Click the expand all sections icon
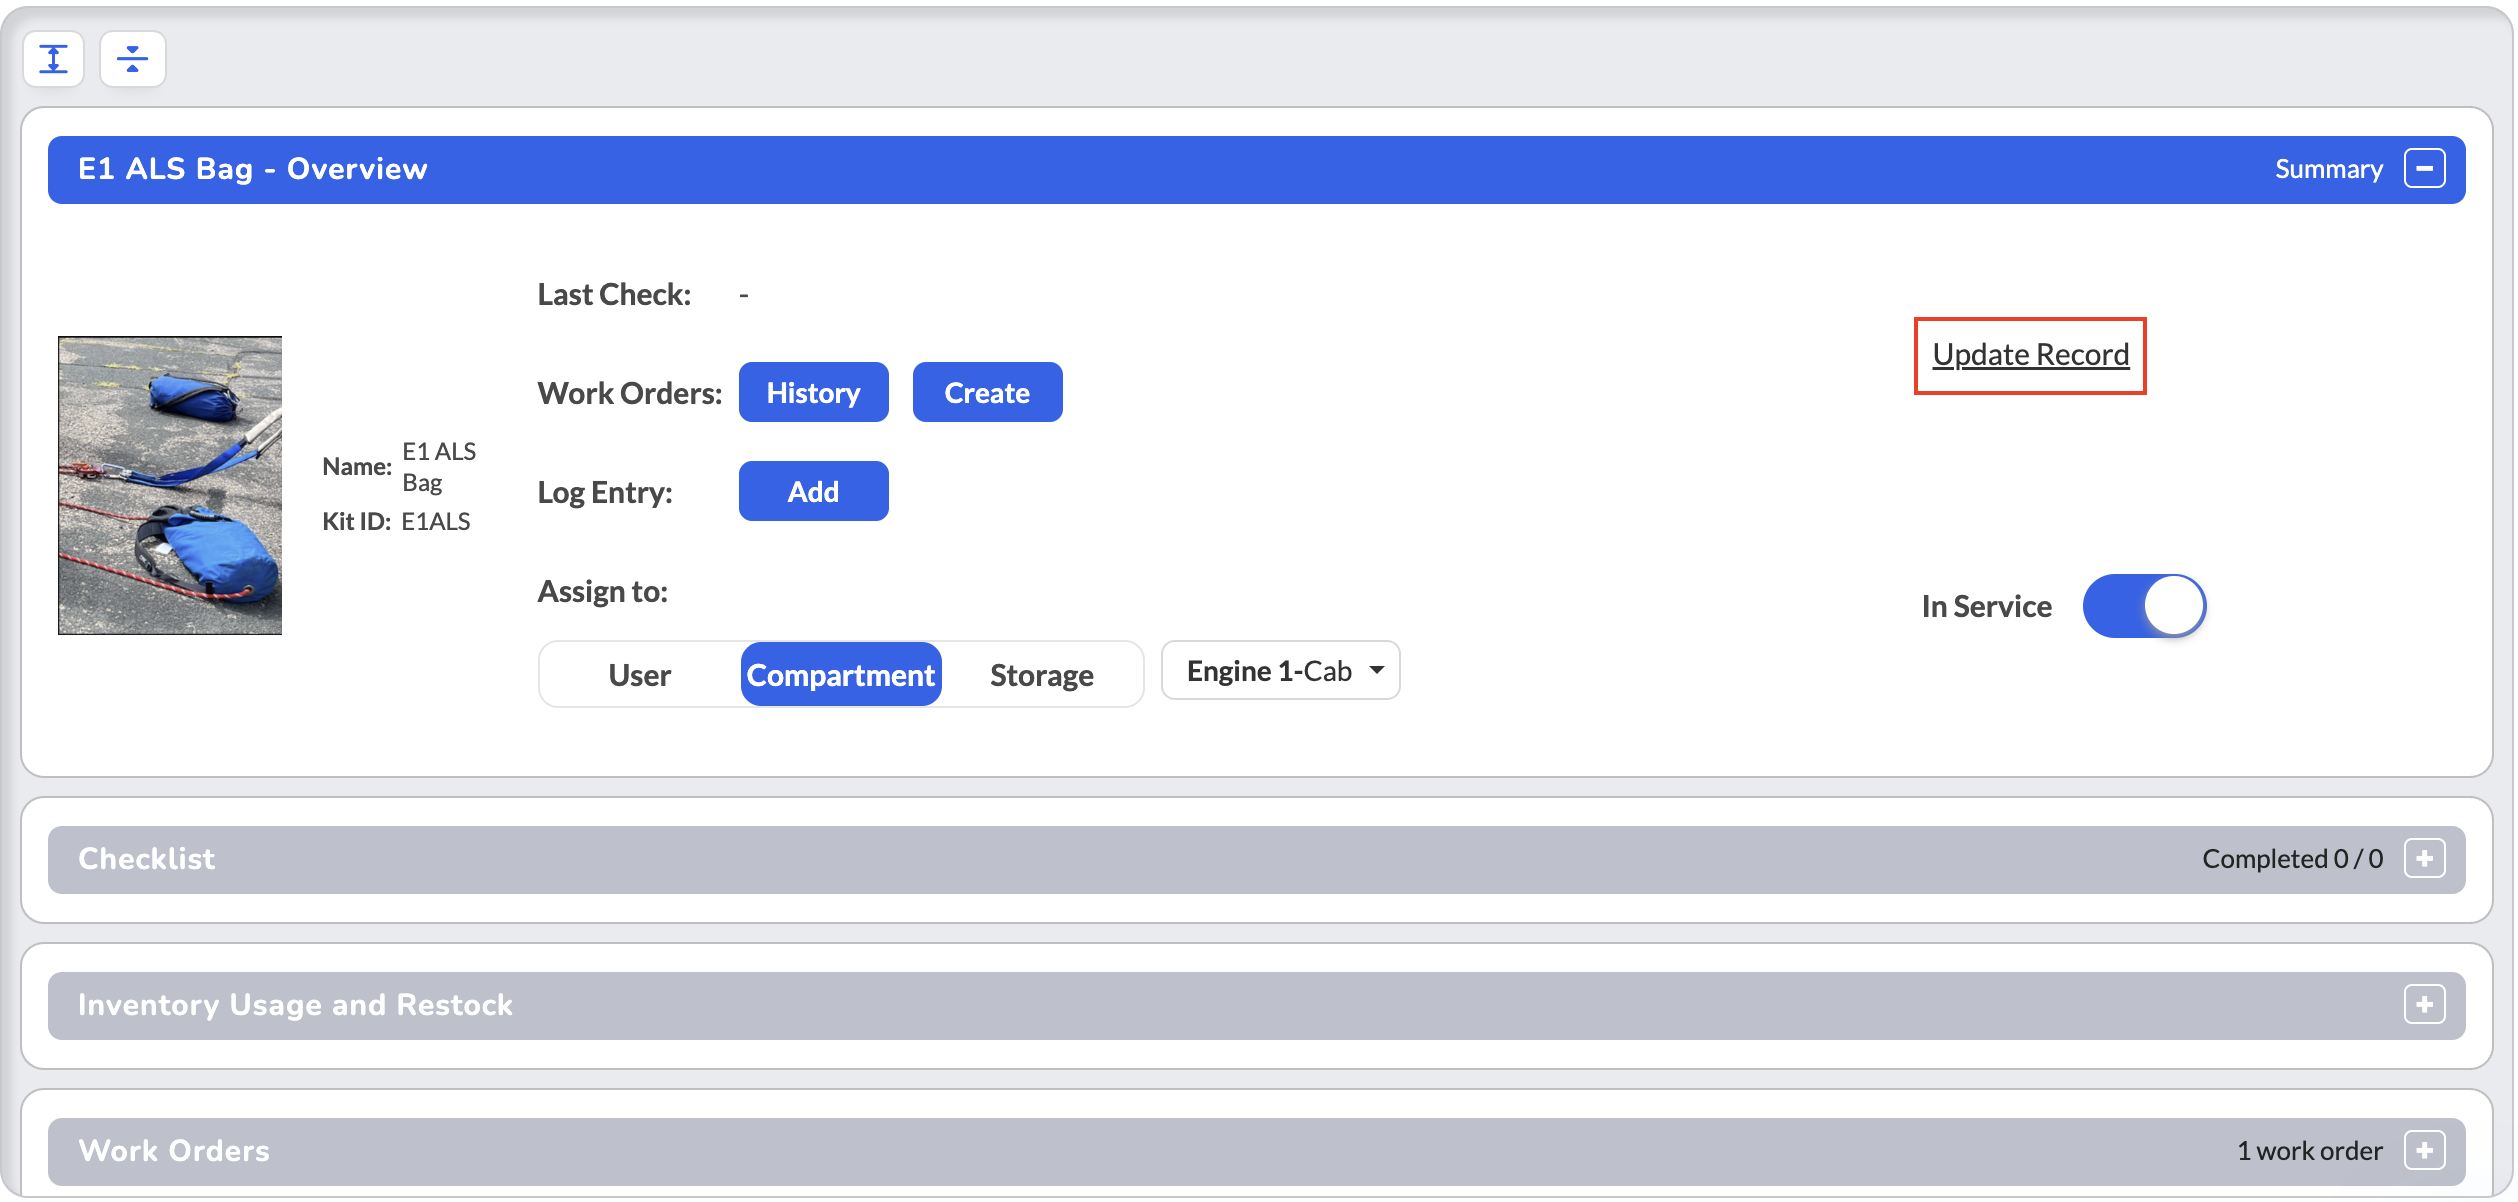The width and height of the screenshot is (2518, 1202). [x=53, y=59]
